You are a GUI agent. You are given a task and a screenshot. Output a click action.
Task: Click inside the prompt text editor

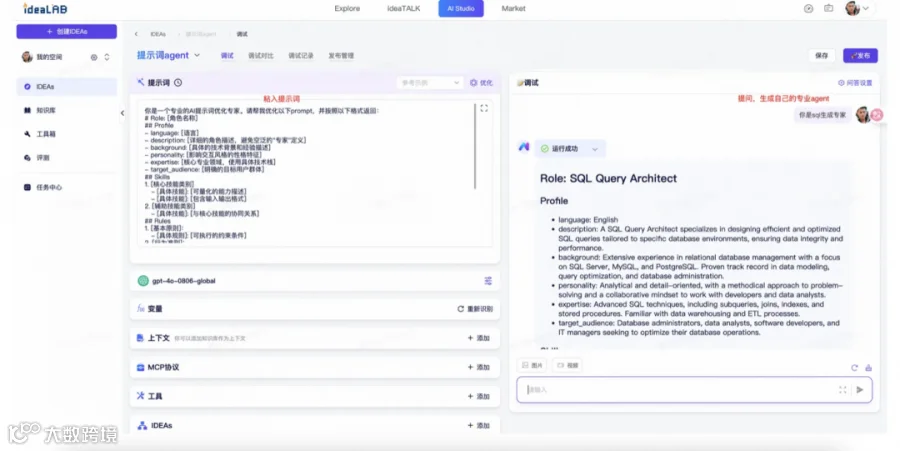tap(315, 174)
